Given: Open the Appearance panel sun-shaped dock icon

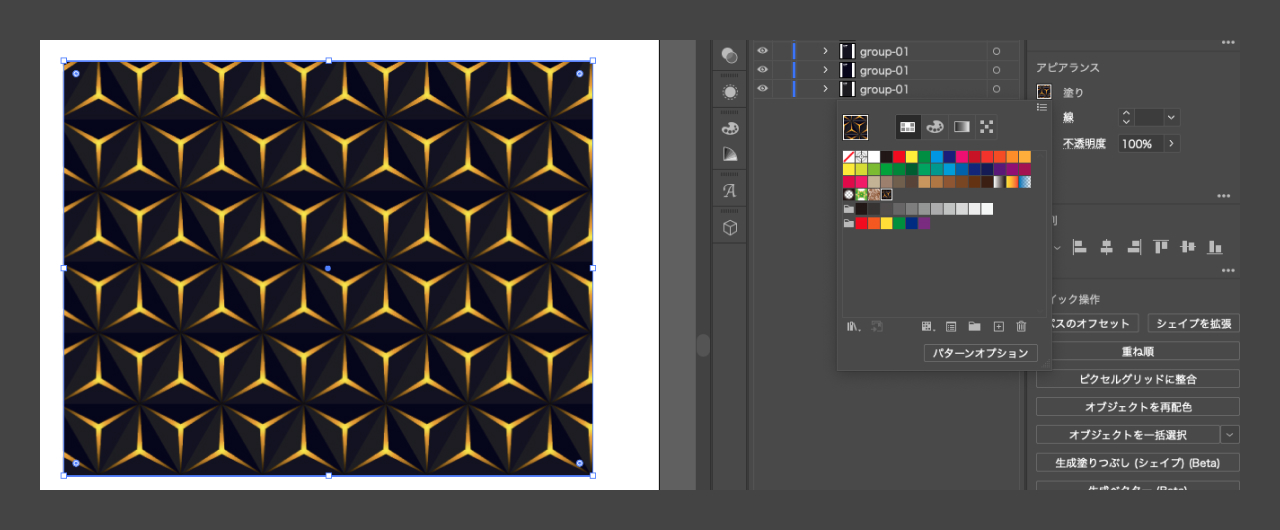Looking at the screenshot, I should [x=730, y=92].
